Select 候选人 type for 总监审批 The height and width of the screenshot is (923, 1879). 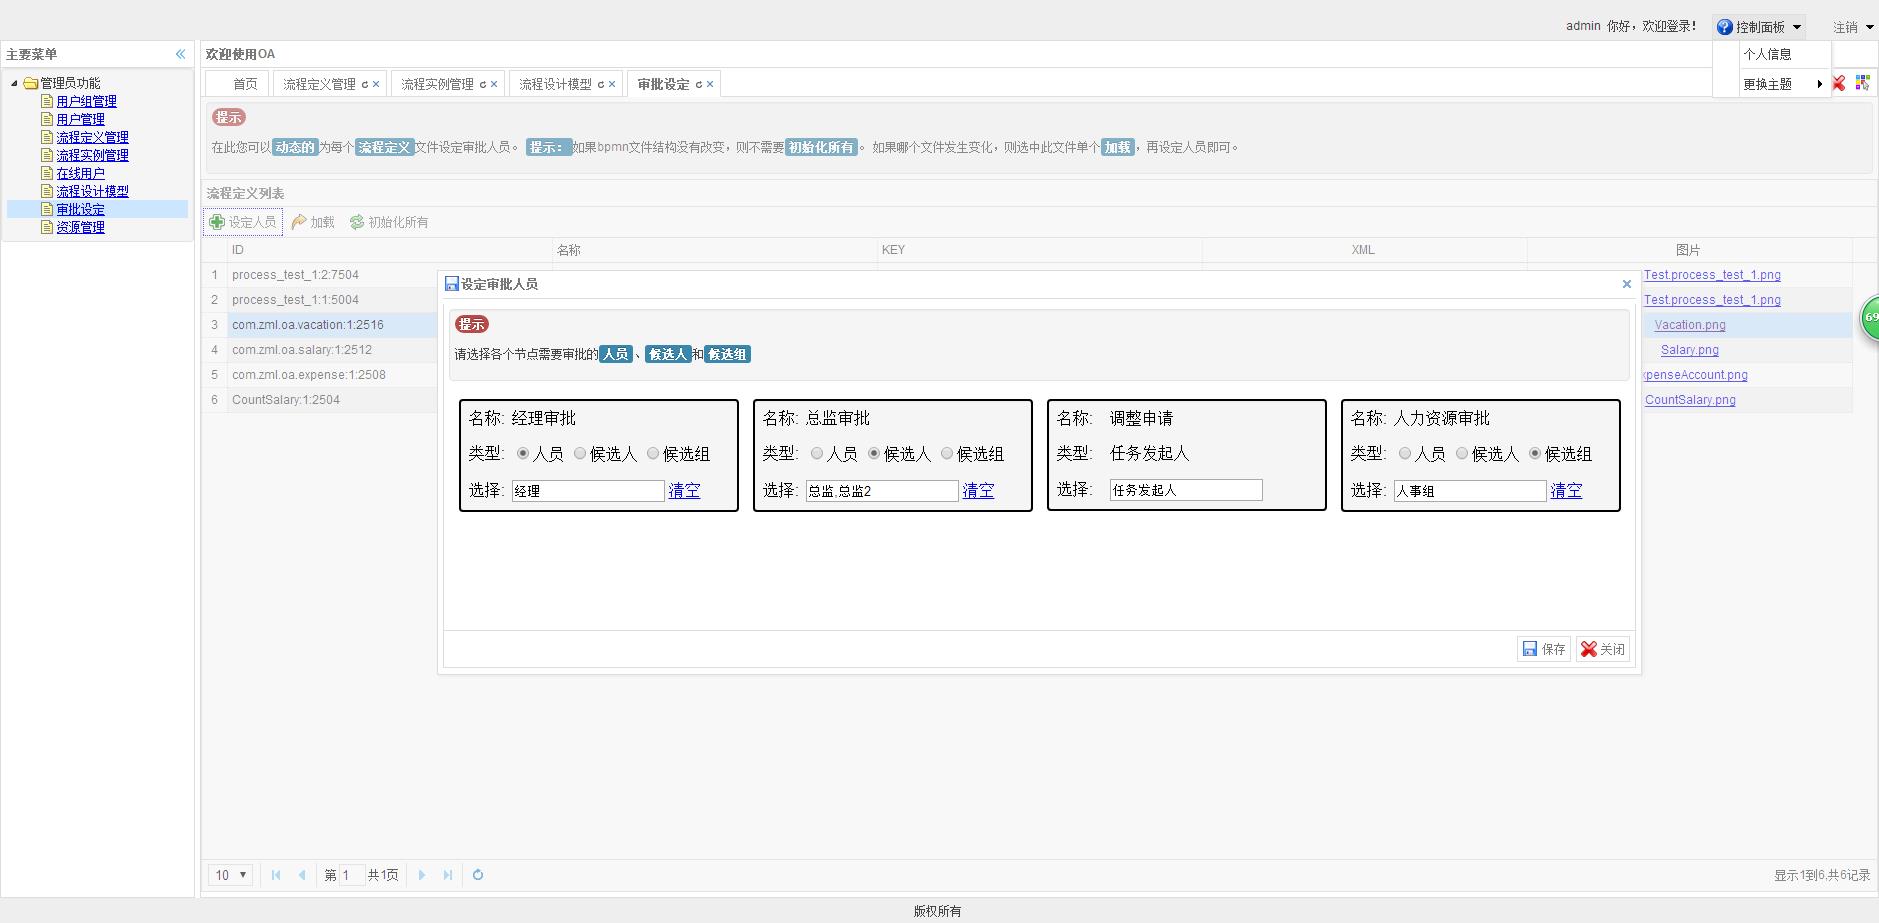point(874,454)
